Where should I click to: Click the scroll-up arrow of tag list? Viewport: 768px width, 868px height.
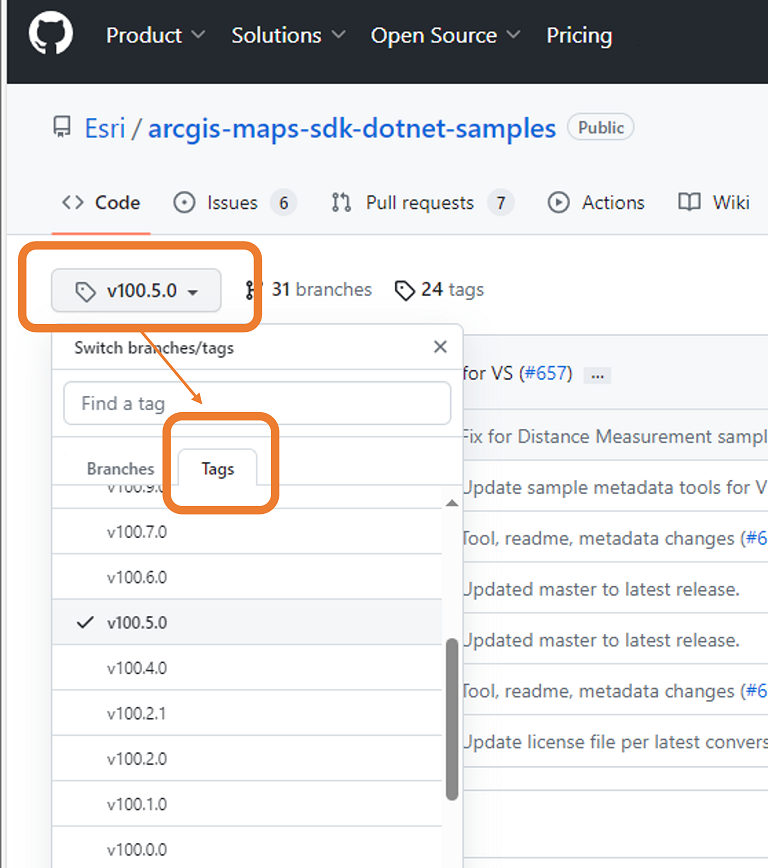coord(452,503)
